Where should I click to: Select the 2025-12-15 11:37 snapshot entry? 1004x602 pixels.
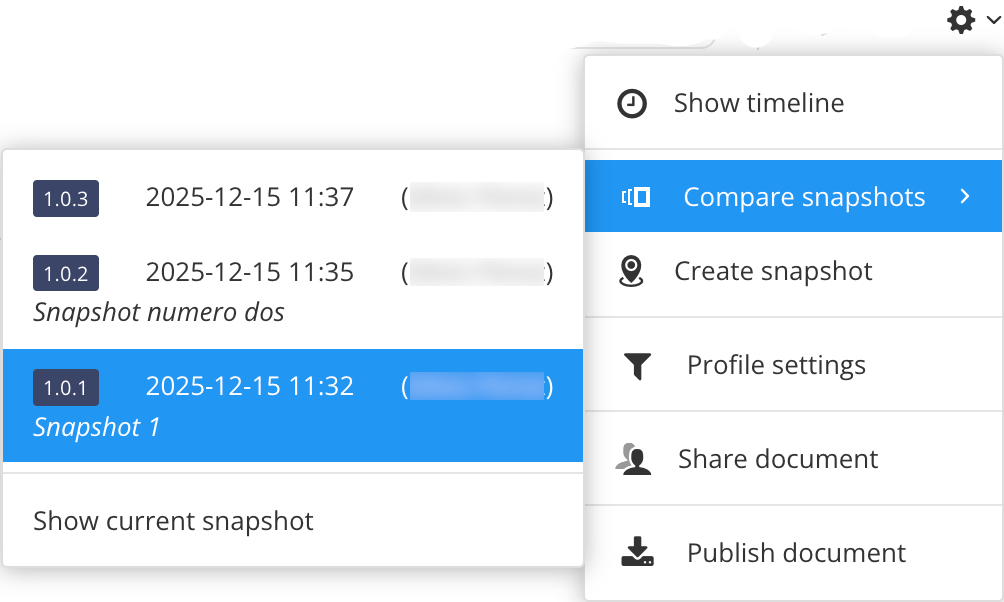point(250,197)
